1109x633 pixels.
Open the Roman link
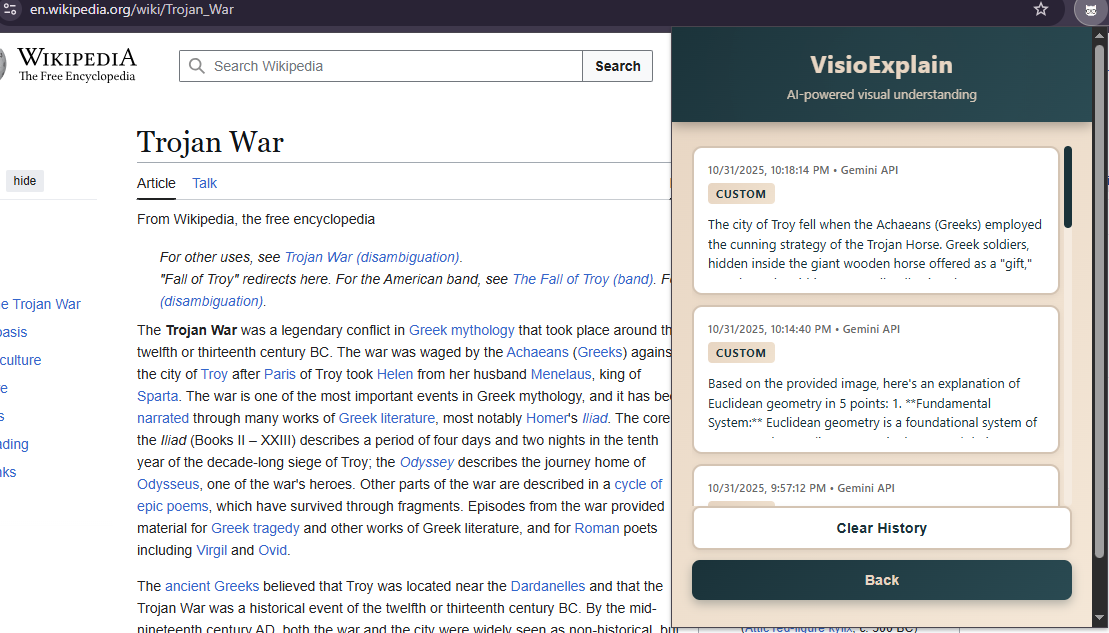click(x=597, y=528)
